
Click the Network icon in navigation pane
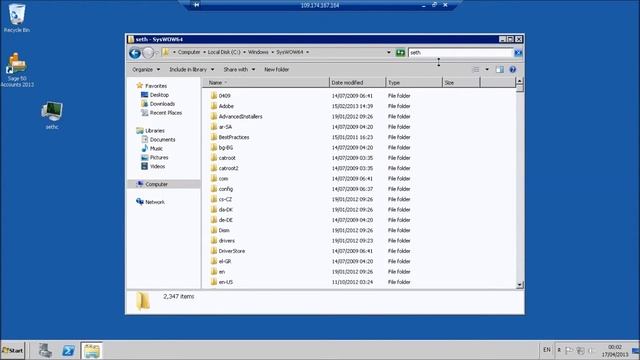click(140, 202)
